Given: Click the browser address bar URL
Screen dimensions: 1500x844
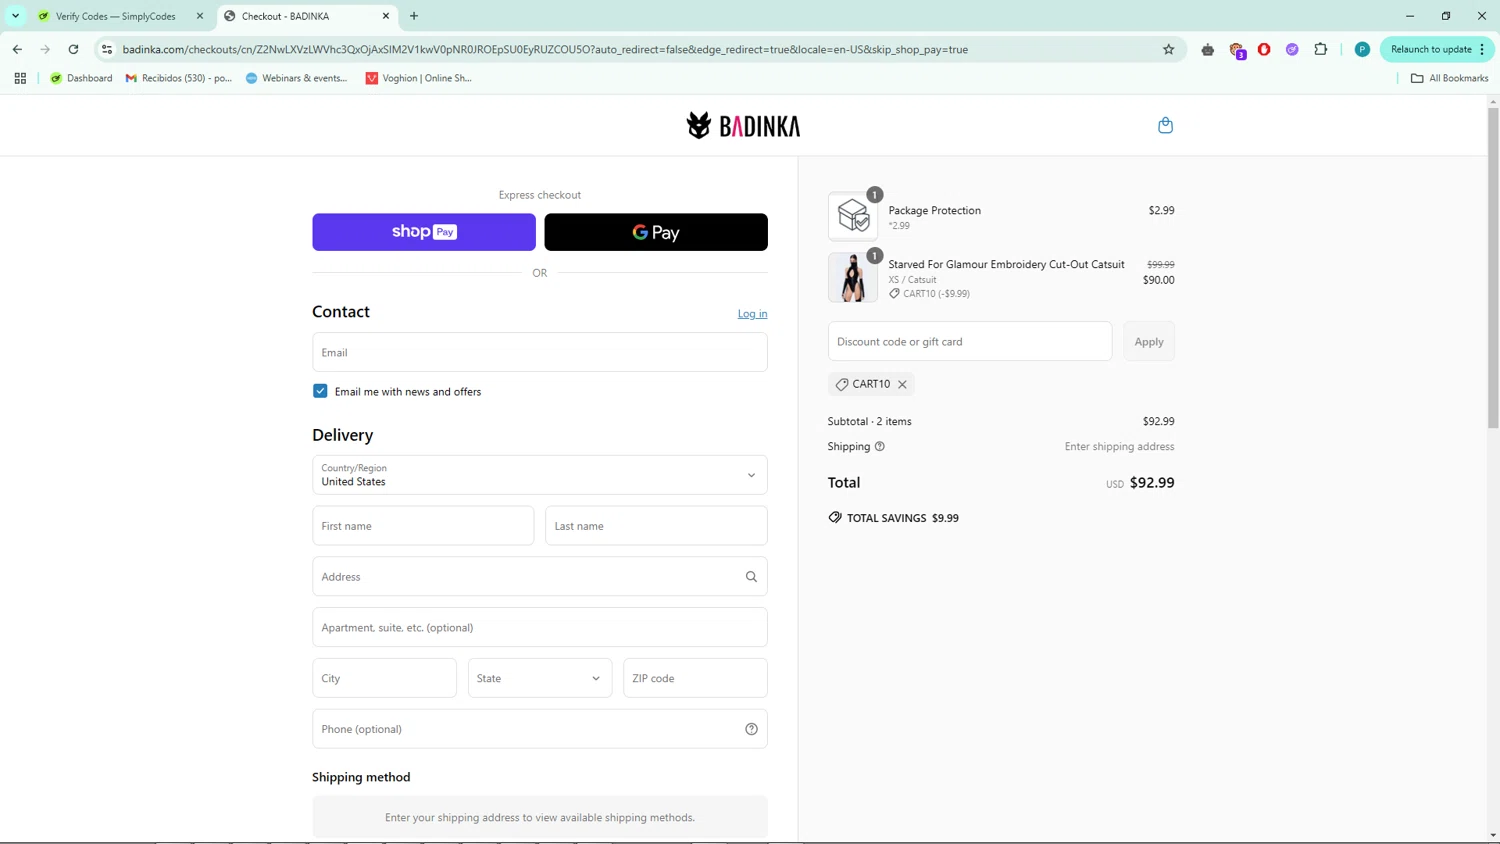Looking at the screenshot, I should coord(545,49).
